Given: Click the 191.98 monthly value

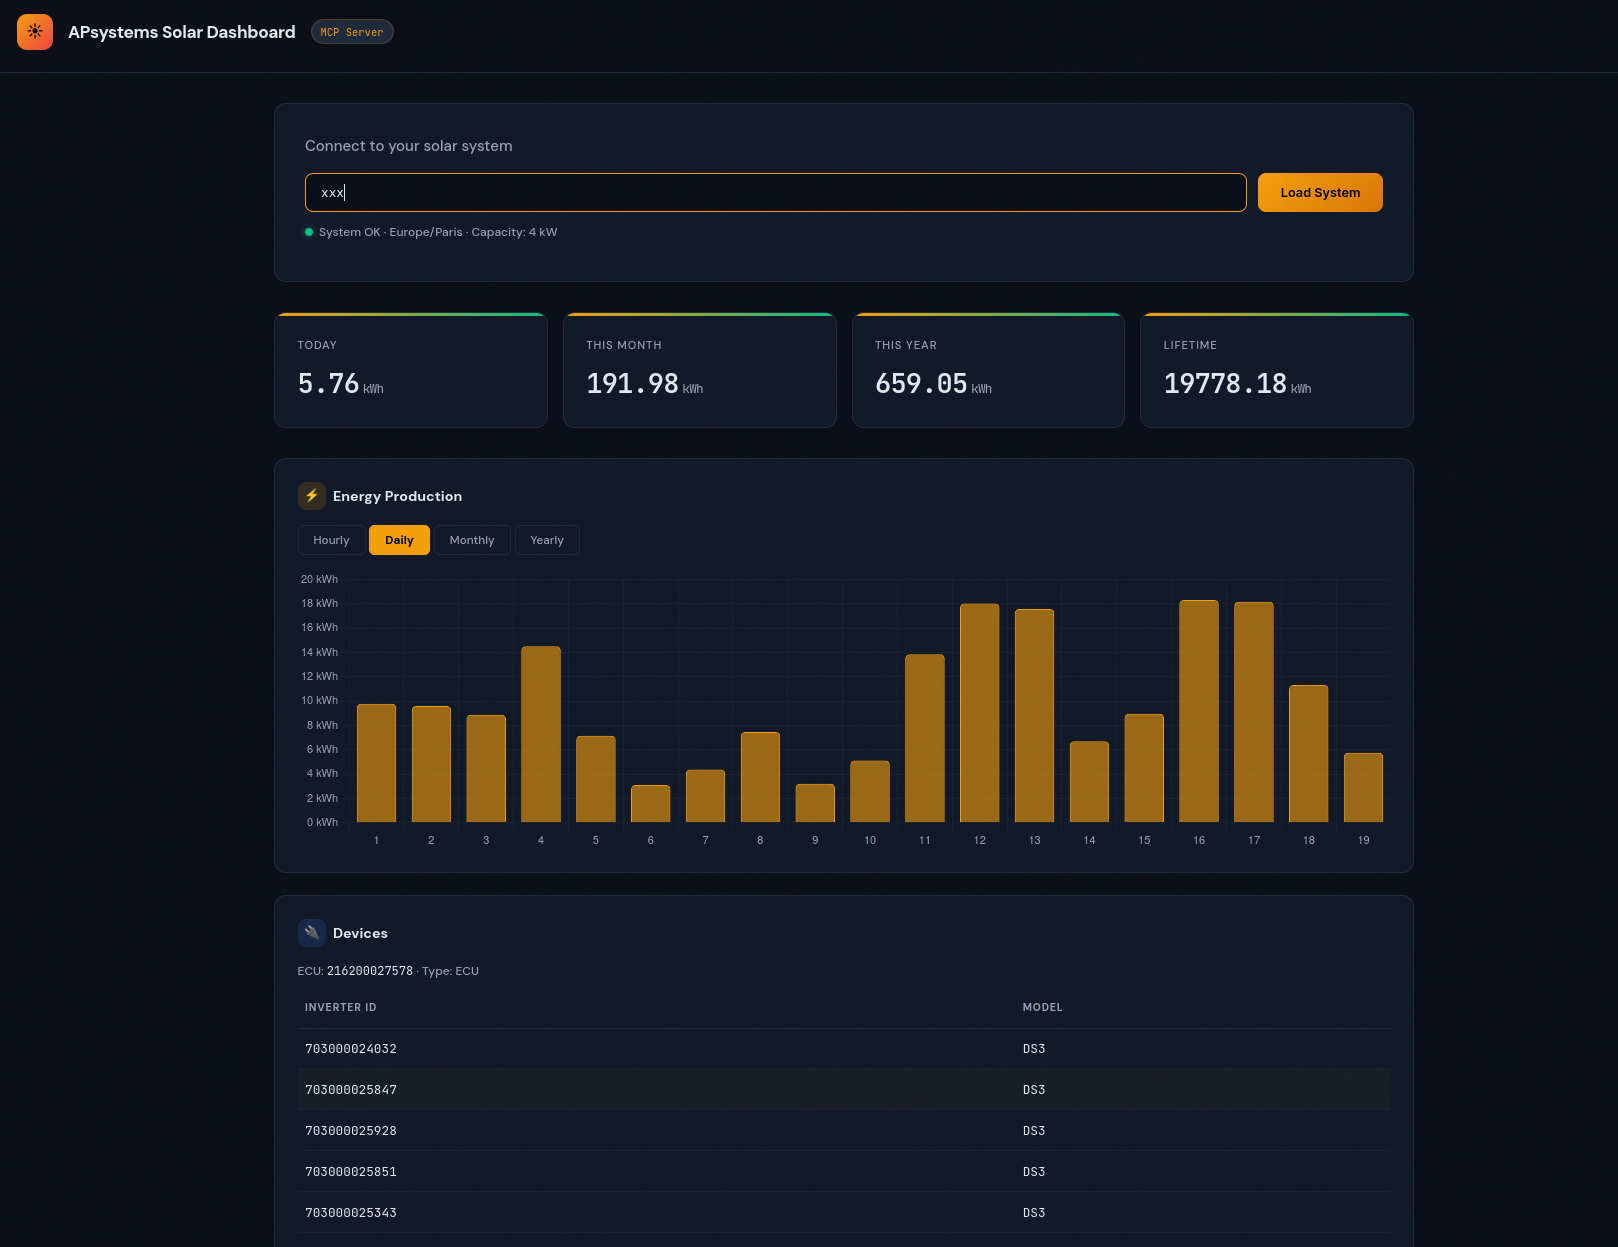Looking at the screenshot, I should (632, 384).
